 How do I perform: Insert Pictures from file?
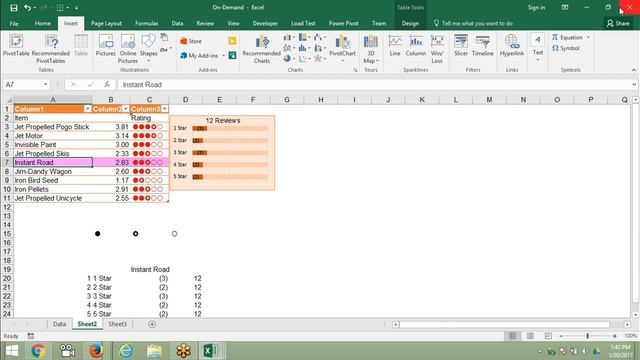coord(106,45)
